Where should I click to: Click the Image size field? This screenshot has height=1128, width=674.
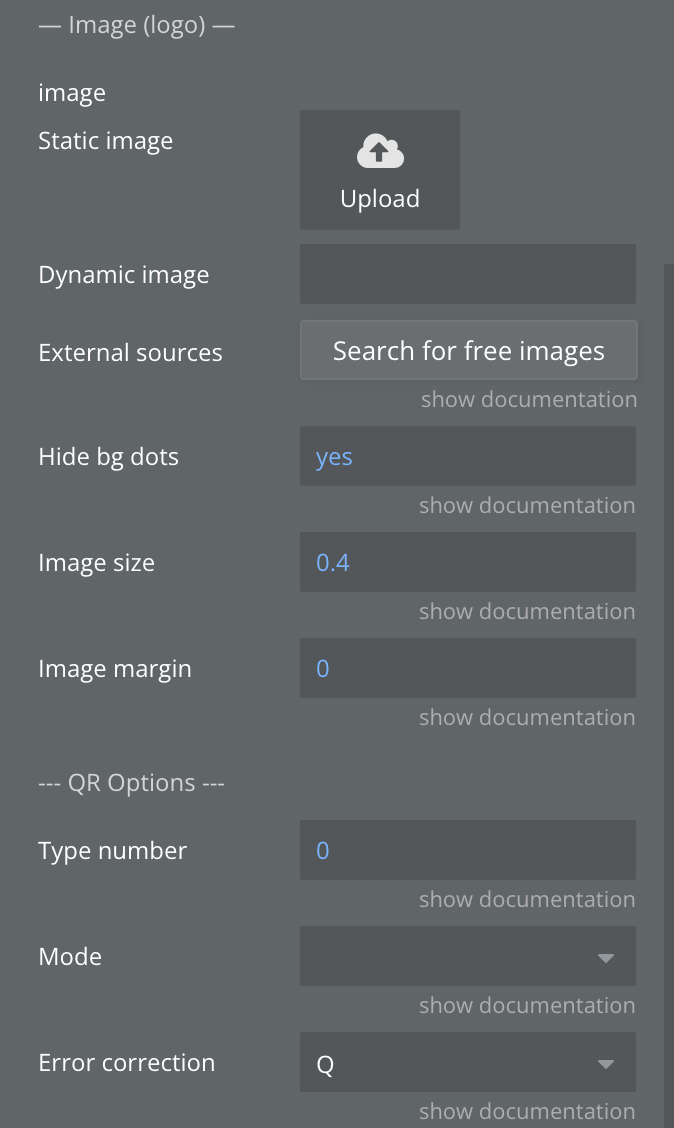coord(467,562)
